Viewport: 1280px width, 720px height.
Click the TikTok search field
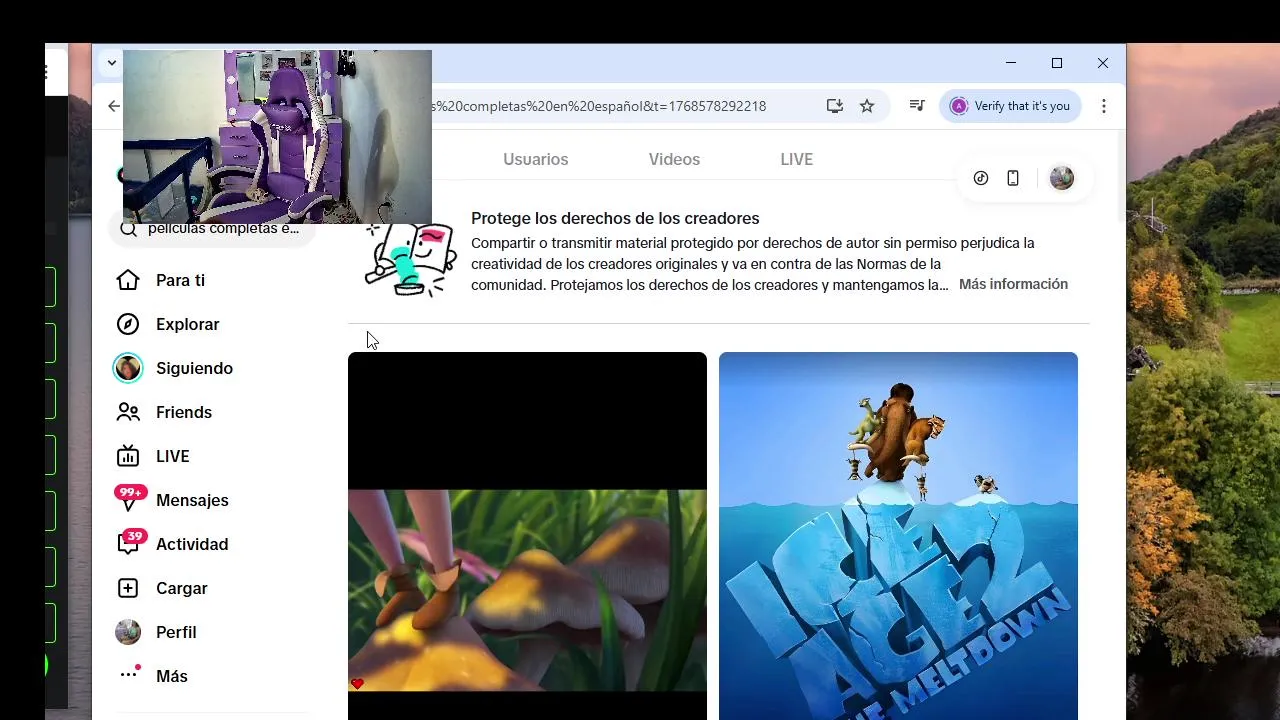pyautogui.click(x=212, y=229)
